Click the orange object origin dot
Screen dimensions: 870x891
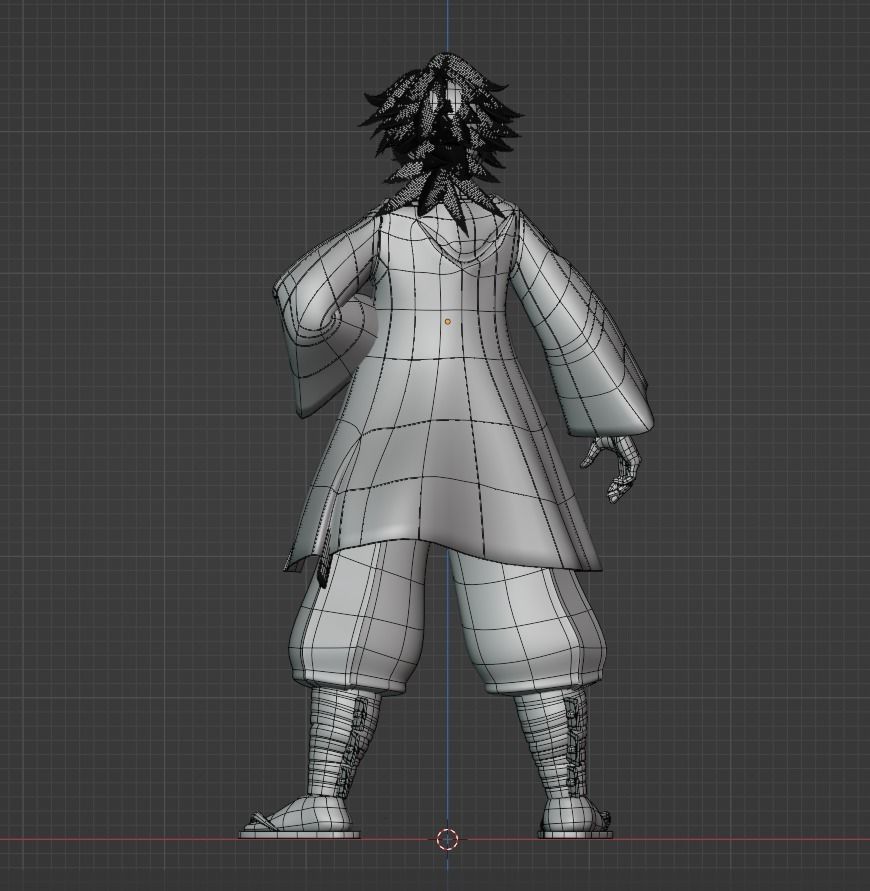click(448, 322)
